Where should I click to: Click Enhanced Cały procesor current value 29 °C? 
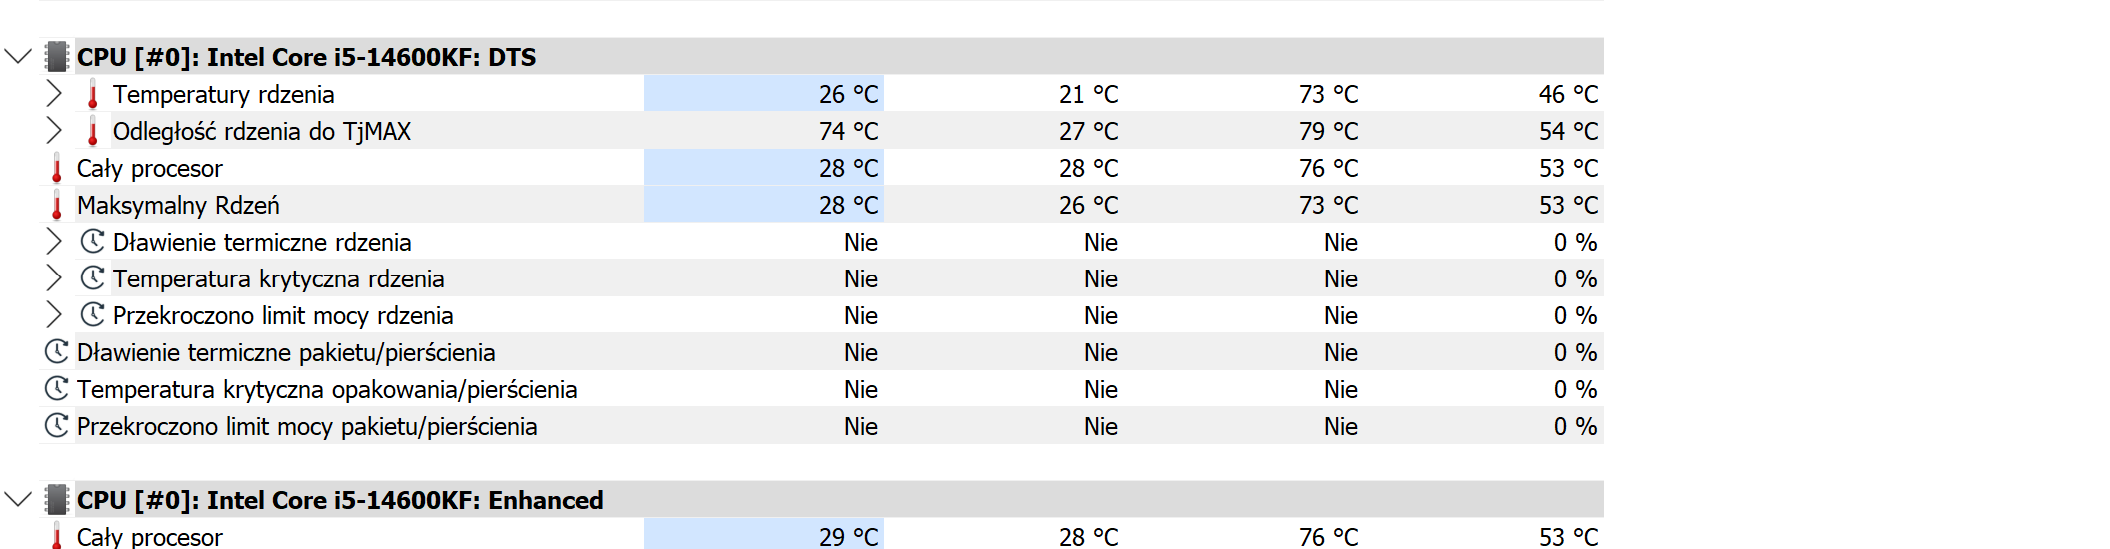point(848,537)
